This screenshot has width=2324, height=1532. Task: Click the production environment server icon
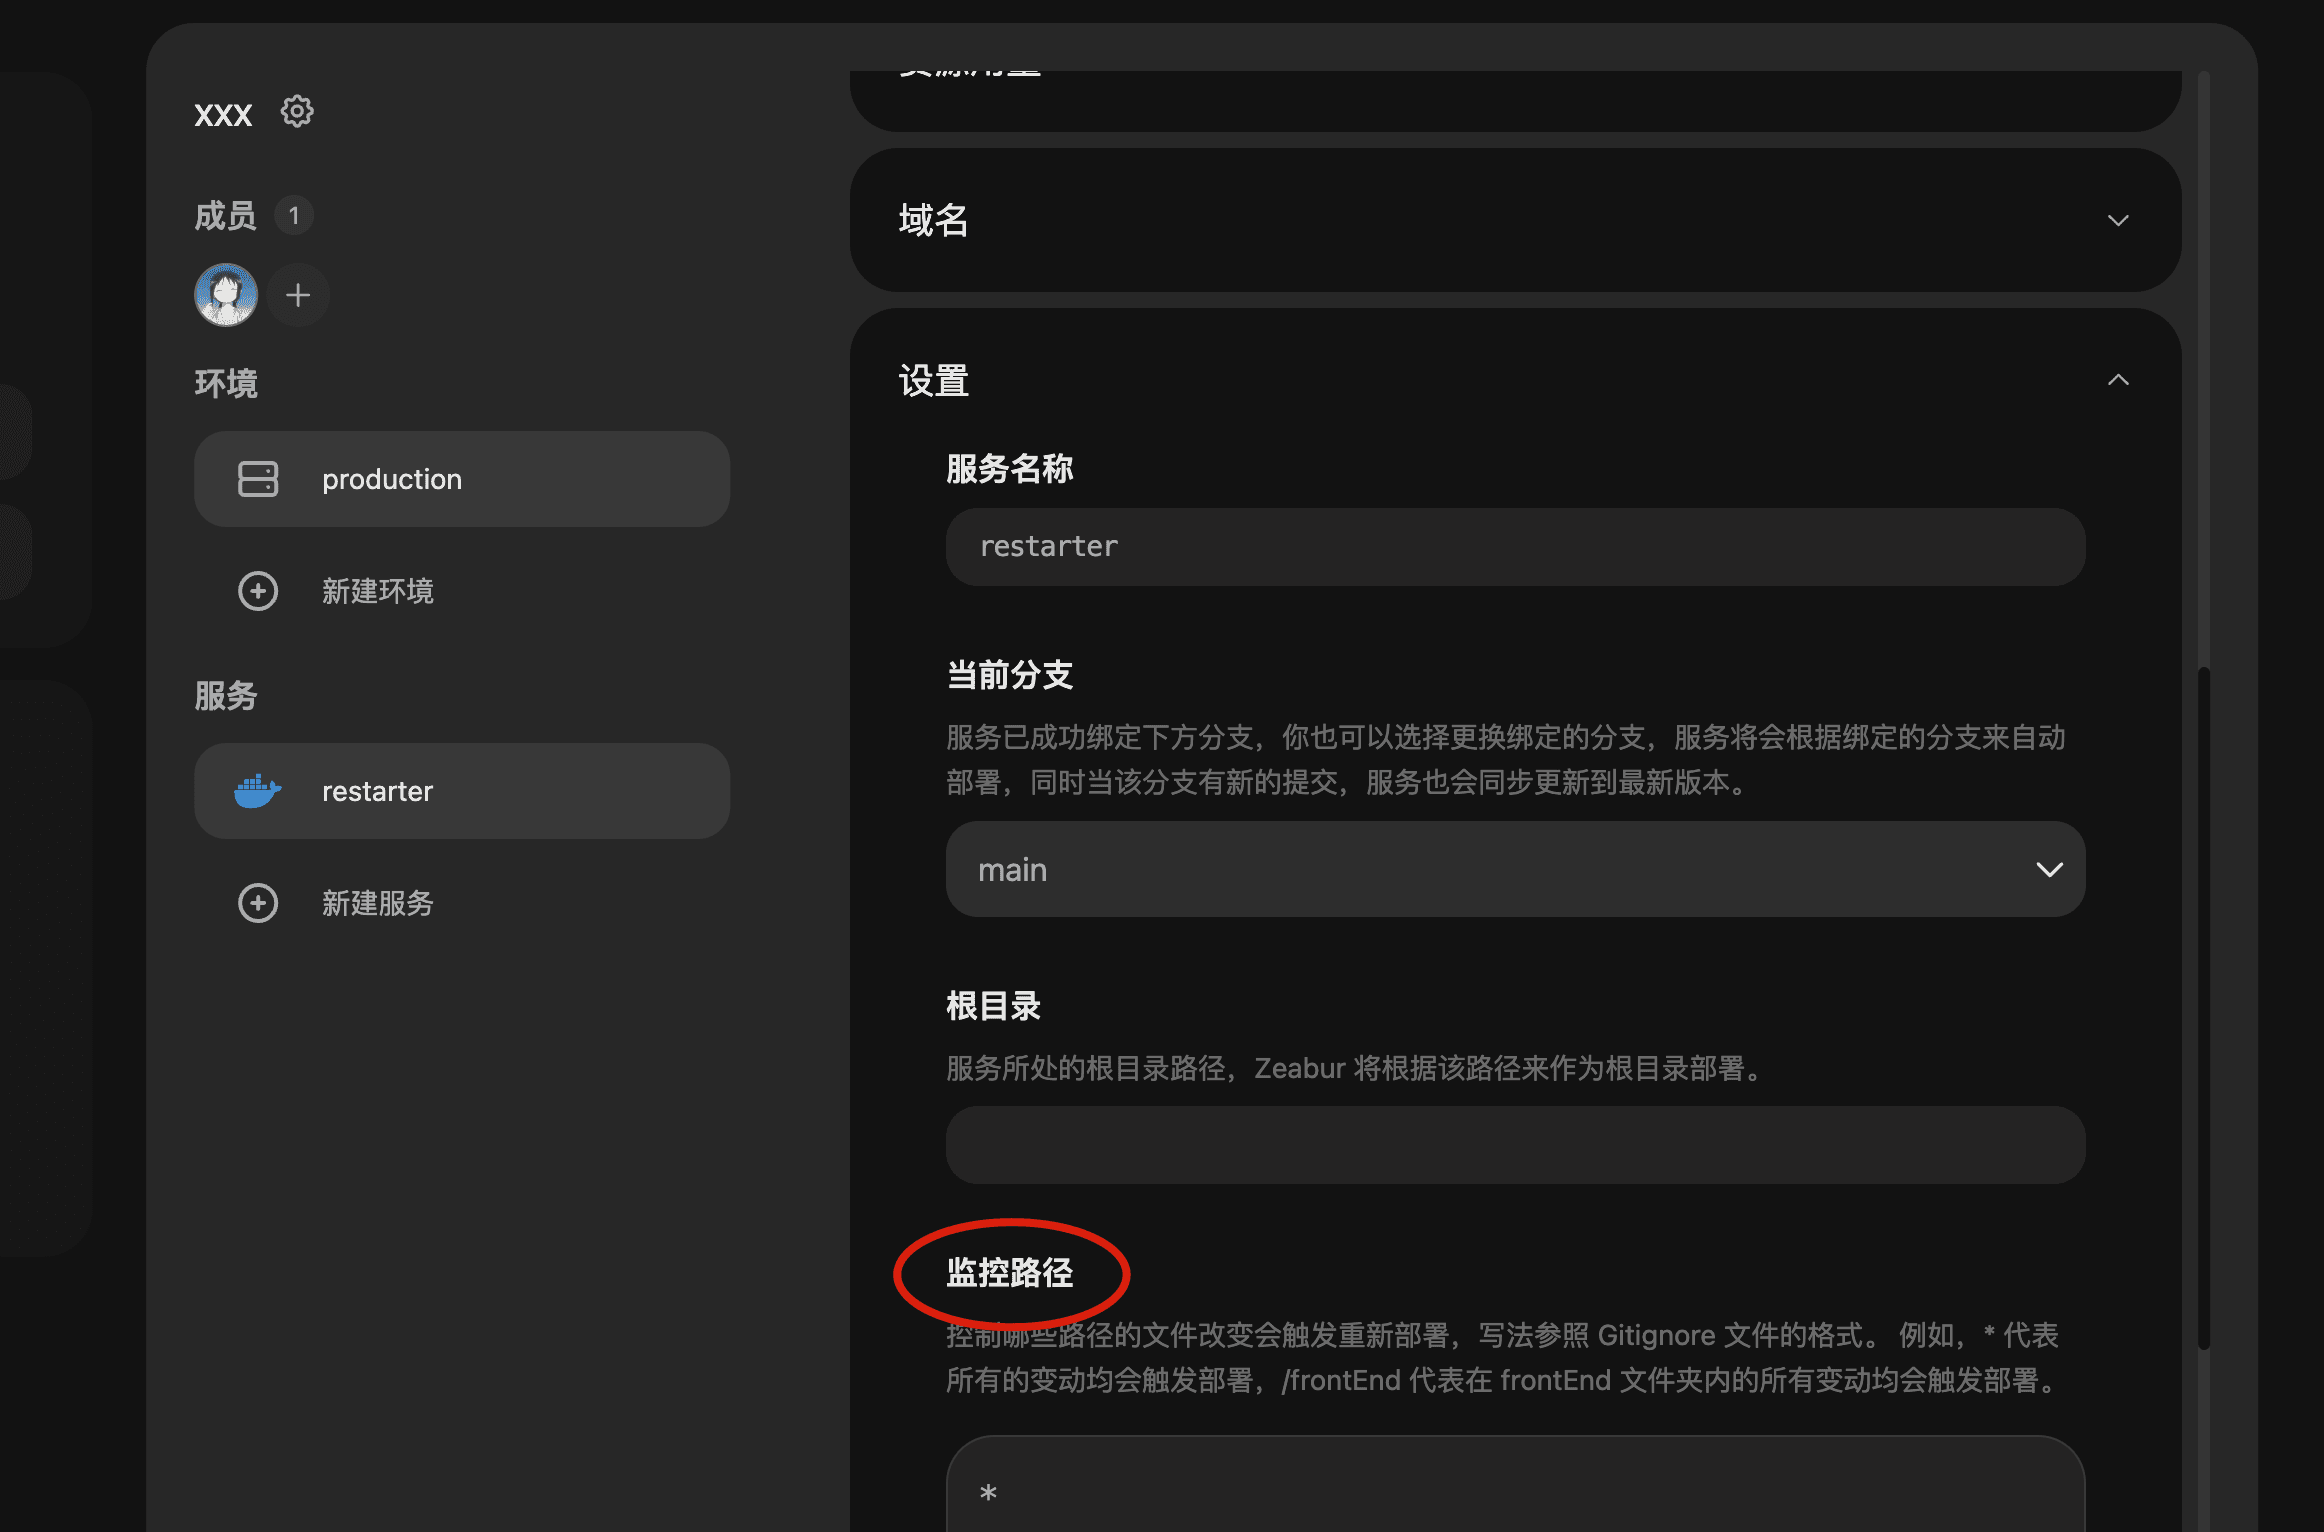coord(258,479)
